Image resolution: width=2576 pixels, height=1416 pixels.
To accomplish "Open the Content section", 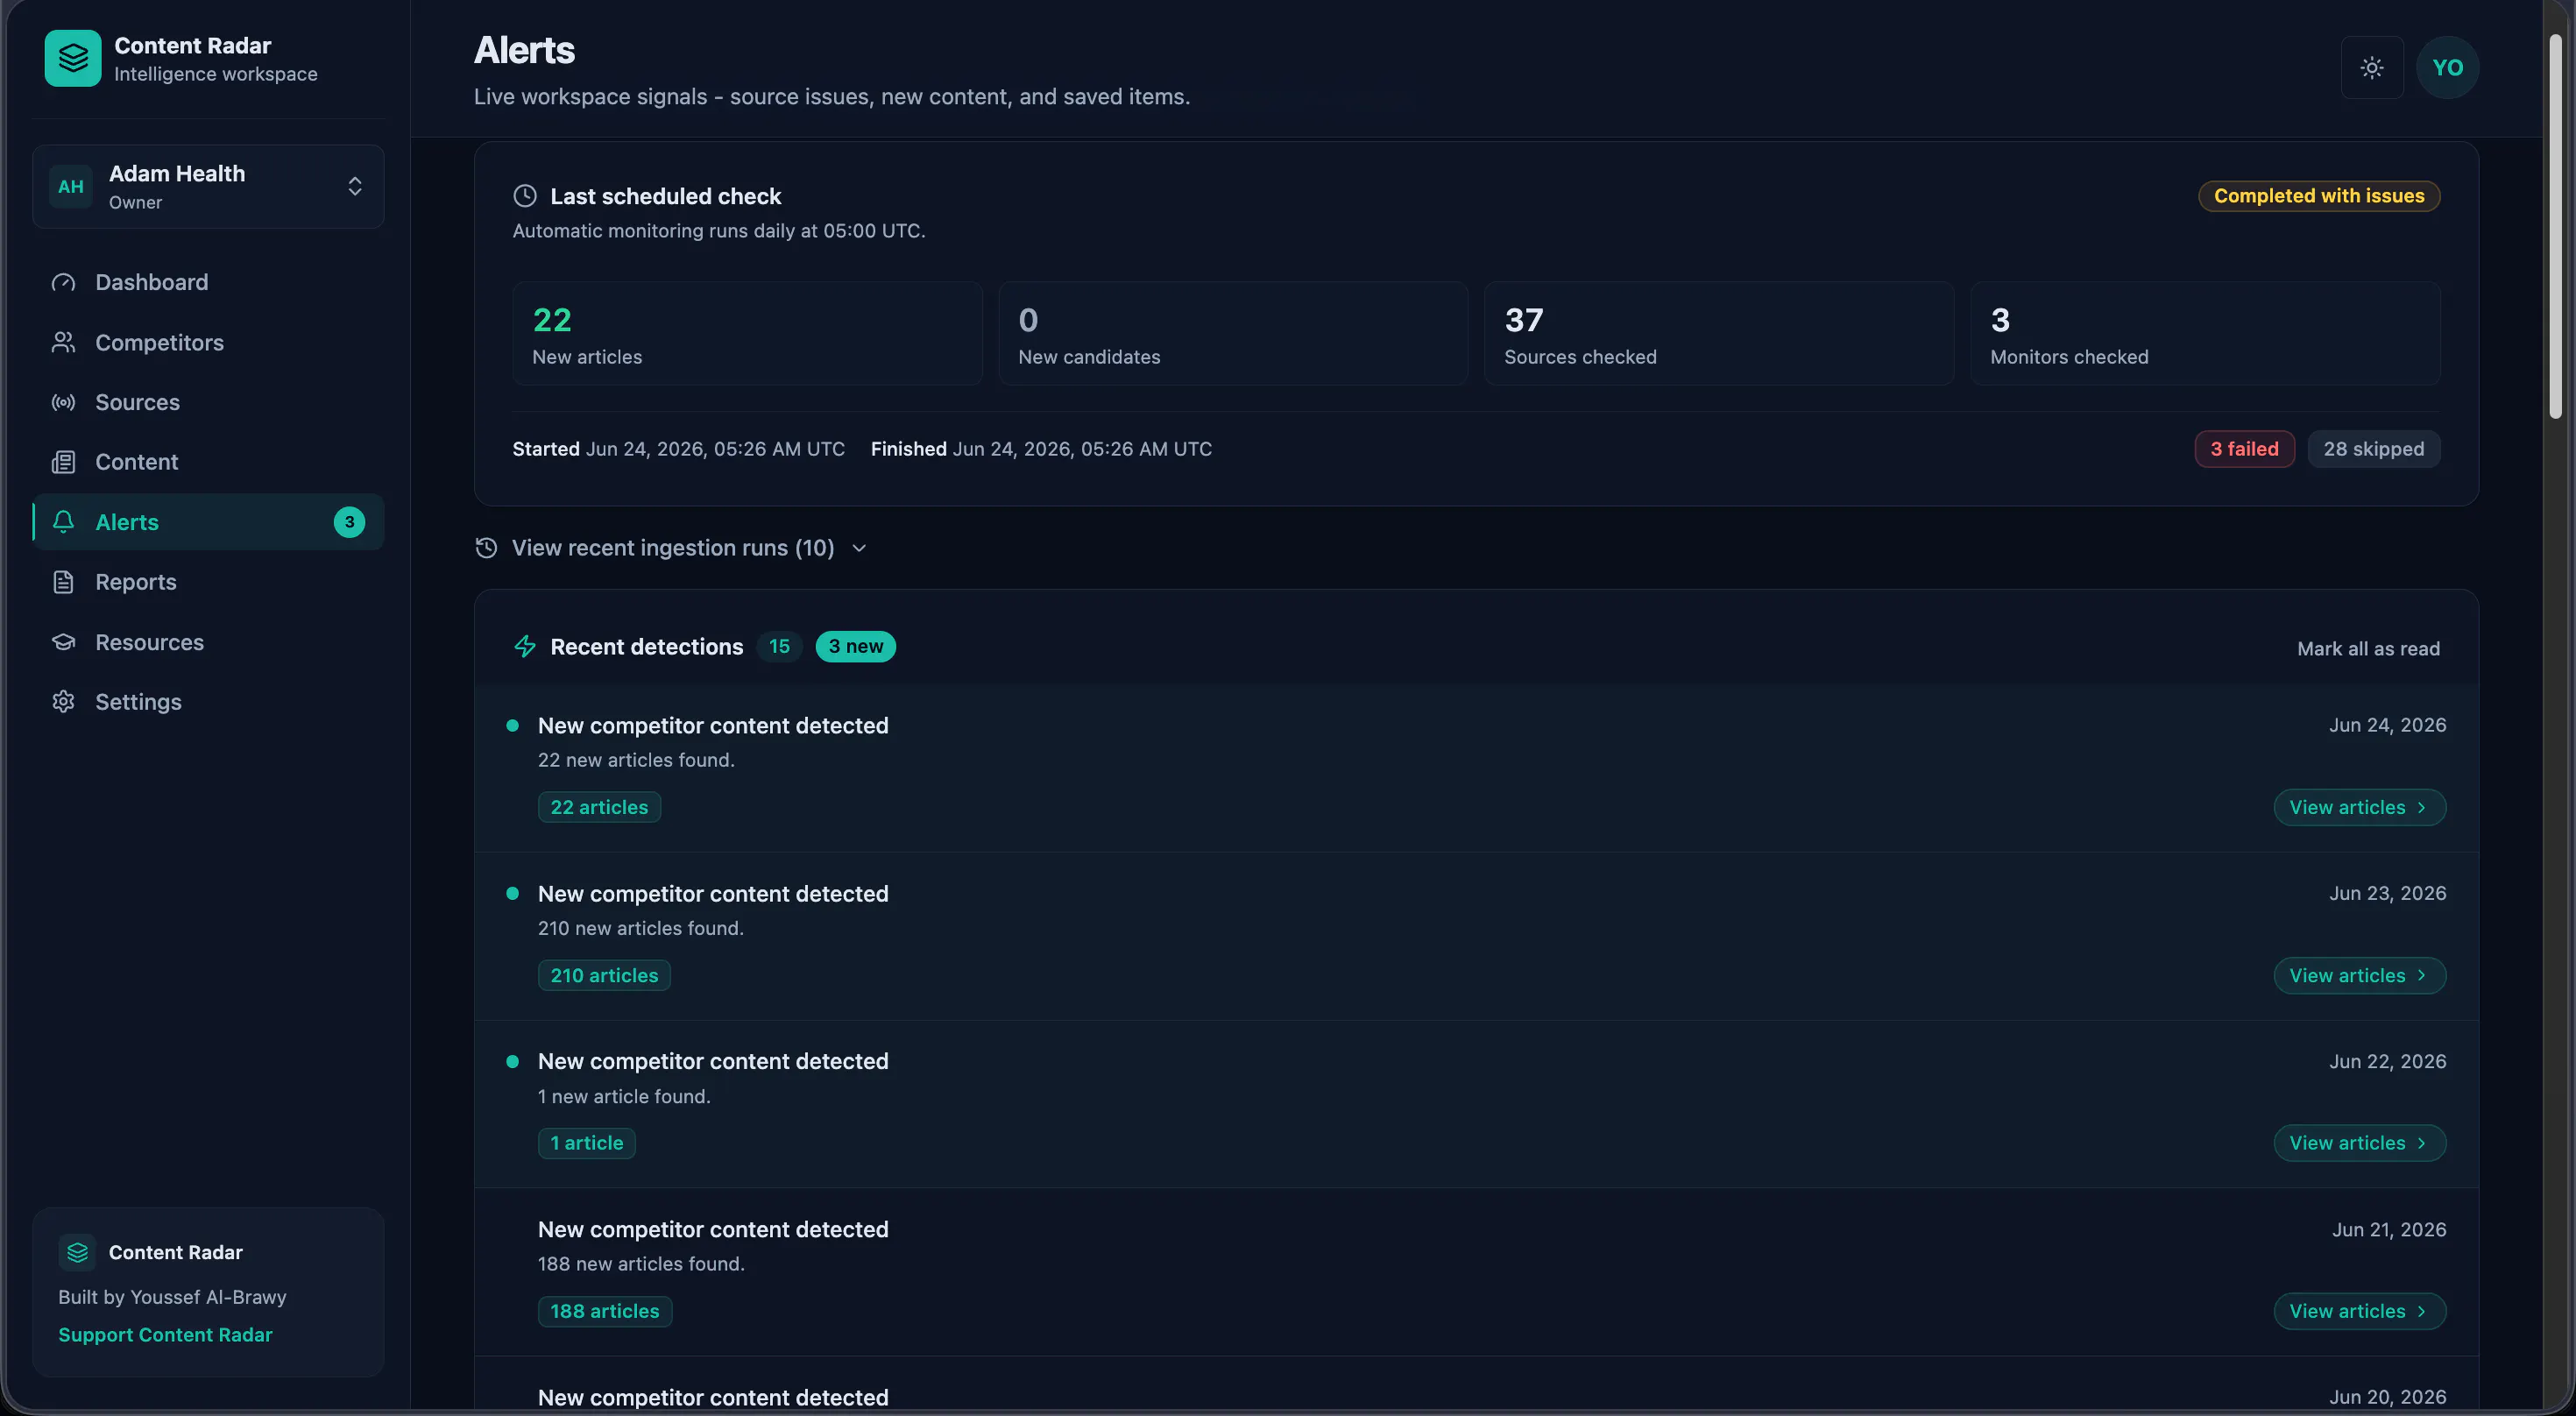I will [208, 462].
